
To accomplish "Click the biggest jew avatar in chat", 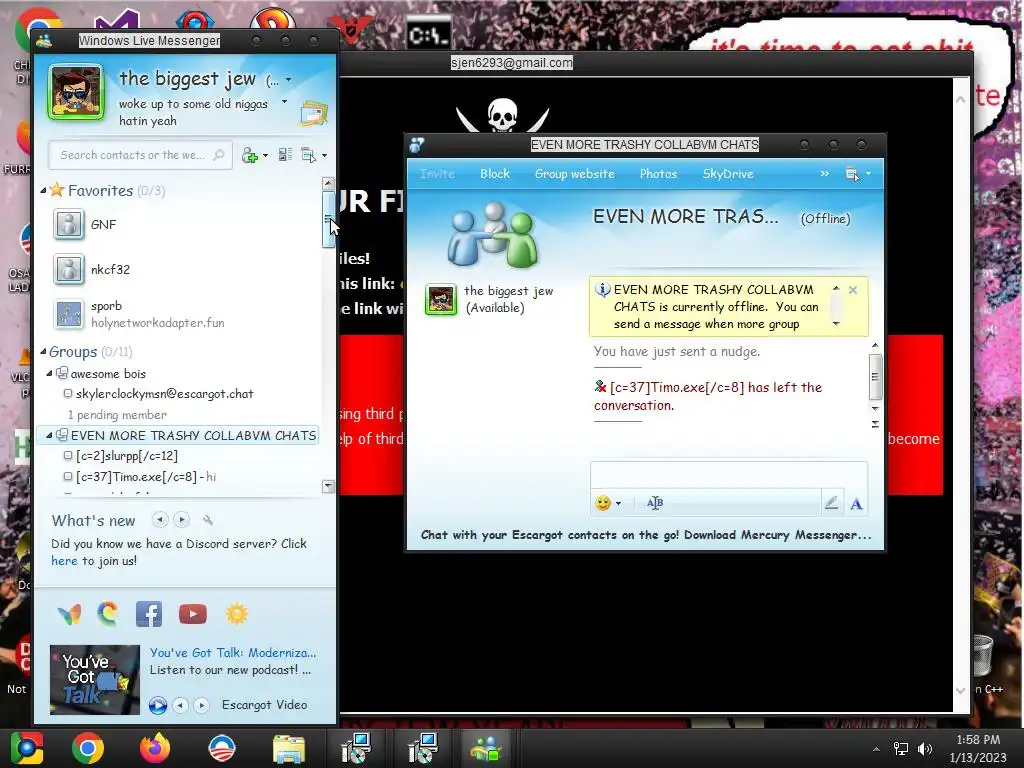I will pos(441,300).
